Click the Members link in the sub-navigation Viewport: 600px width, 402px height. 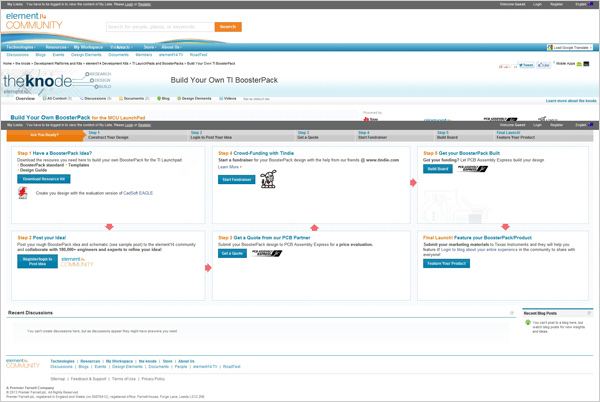pyautogui.click(x=143, y=55)
